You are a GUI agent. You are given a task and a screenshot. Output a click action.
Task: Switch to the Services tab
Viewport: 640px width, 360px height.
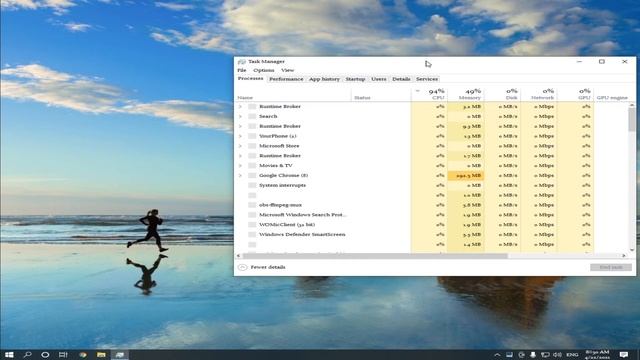(427, 79)
